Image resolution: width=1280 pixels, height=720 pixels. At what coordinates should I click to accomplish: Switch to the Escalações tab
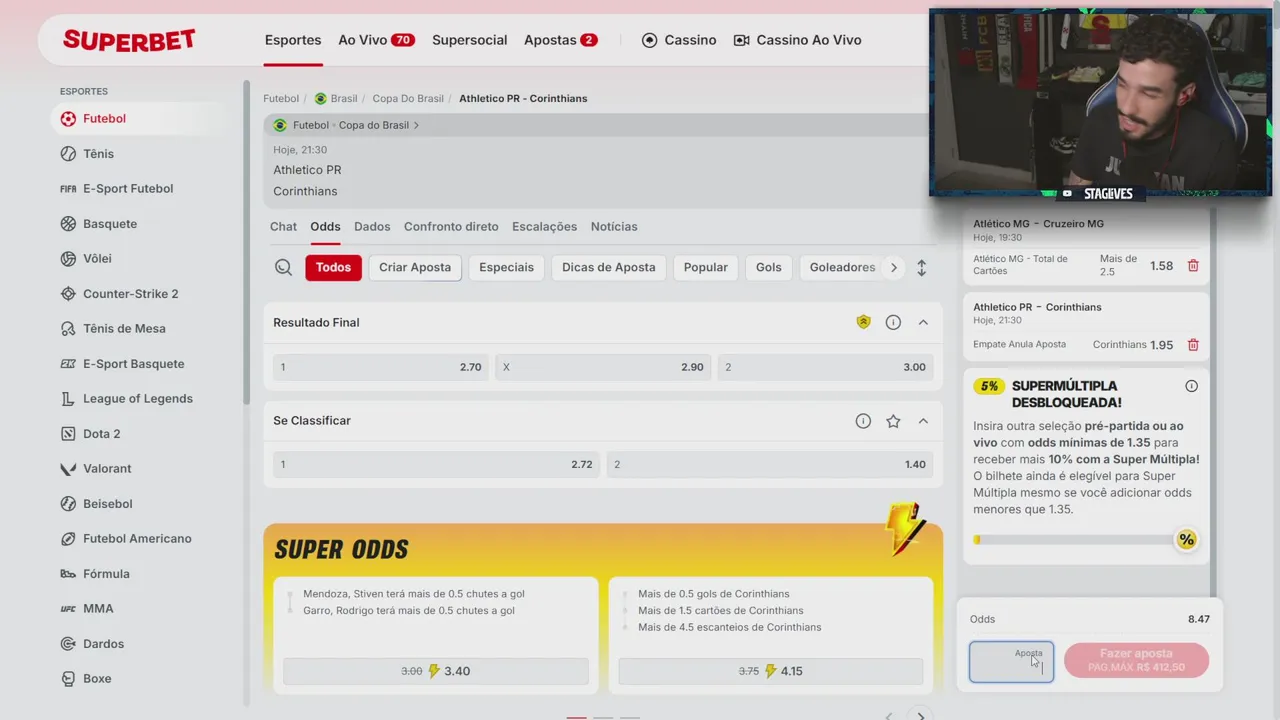click(544, 227)
